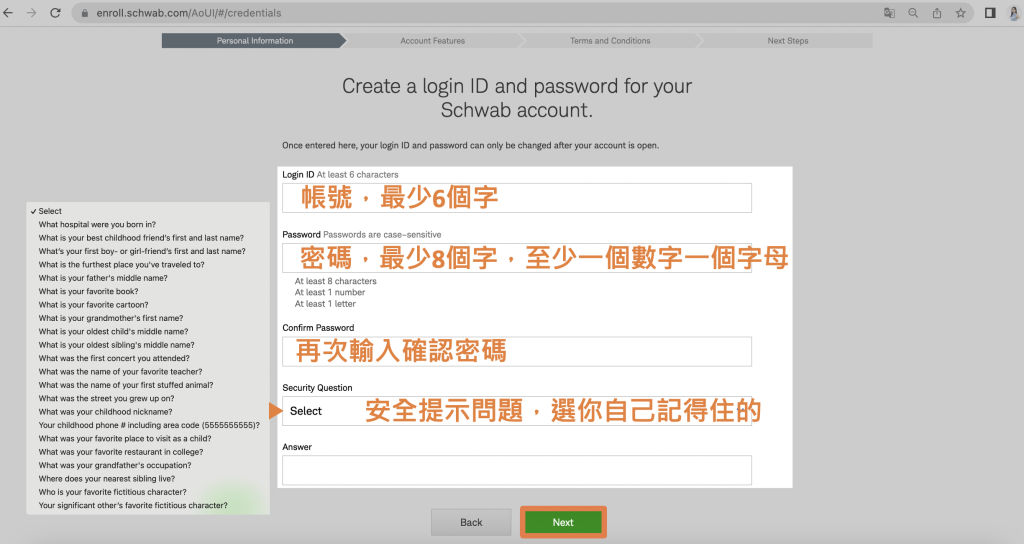Screen dimensions: 1024x544
Task: Click the share page icon
Action: (936, 13)
